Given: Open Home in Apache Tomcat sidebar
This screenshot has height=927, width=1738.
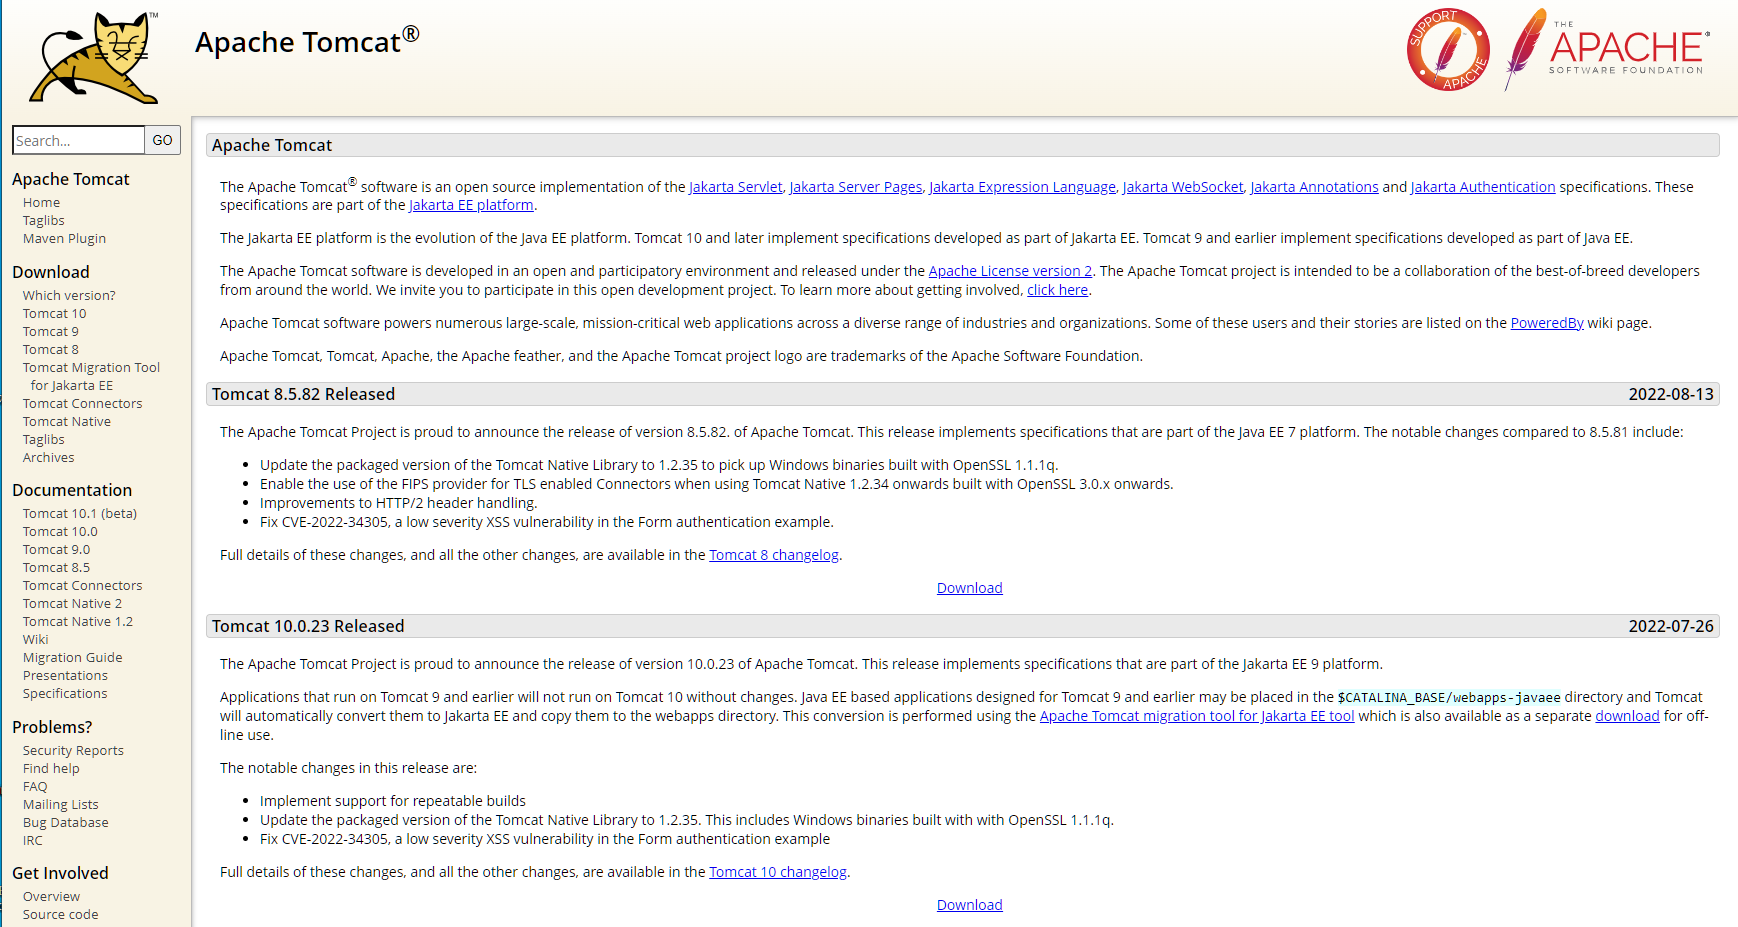Looking at the screenshot, I should 42,202.
